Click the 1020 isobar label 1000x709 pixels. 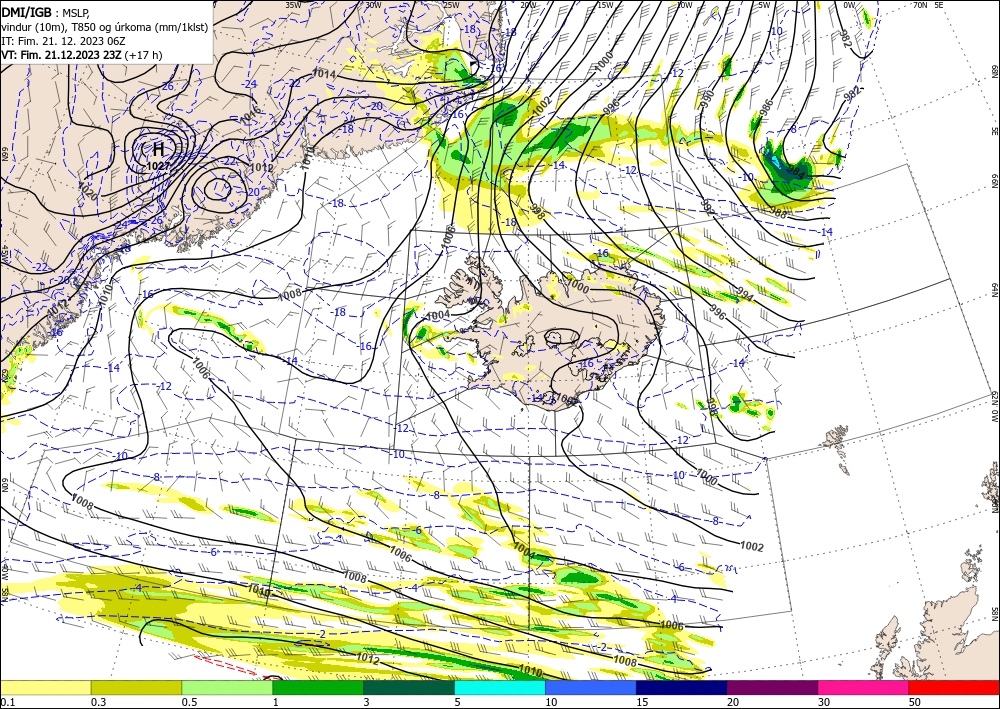88,191
